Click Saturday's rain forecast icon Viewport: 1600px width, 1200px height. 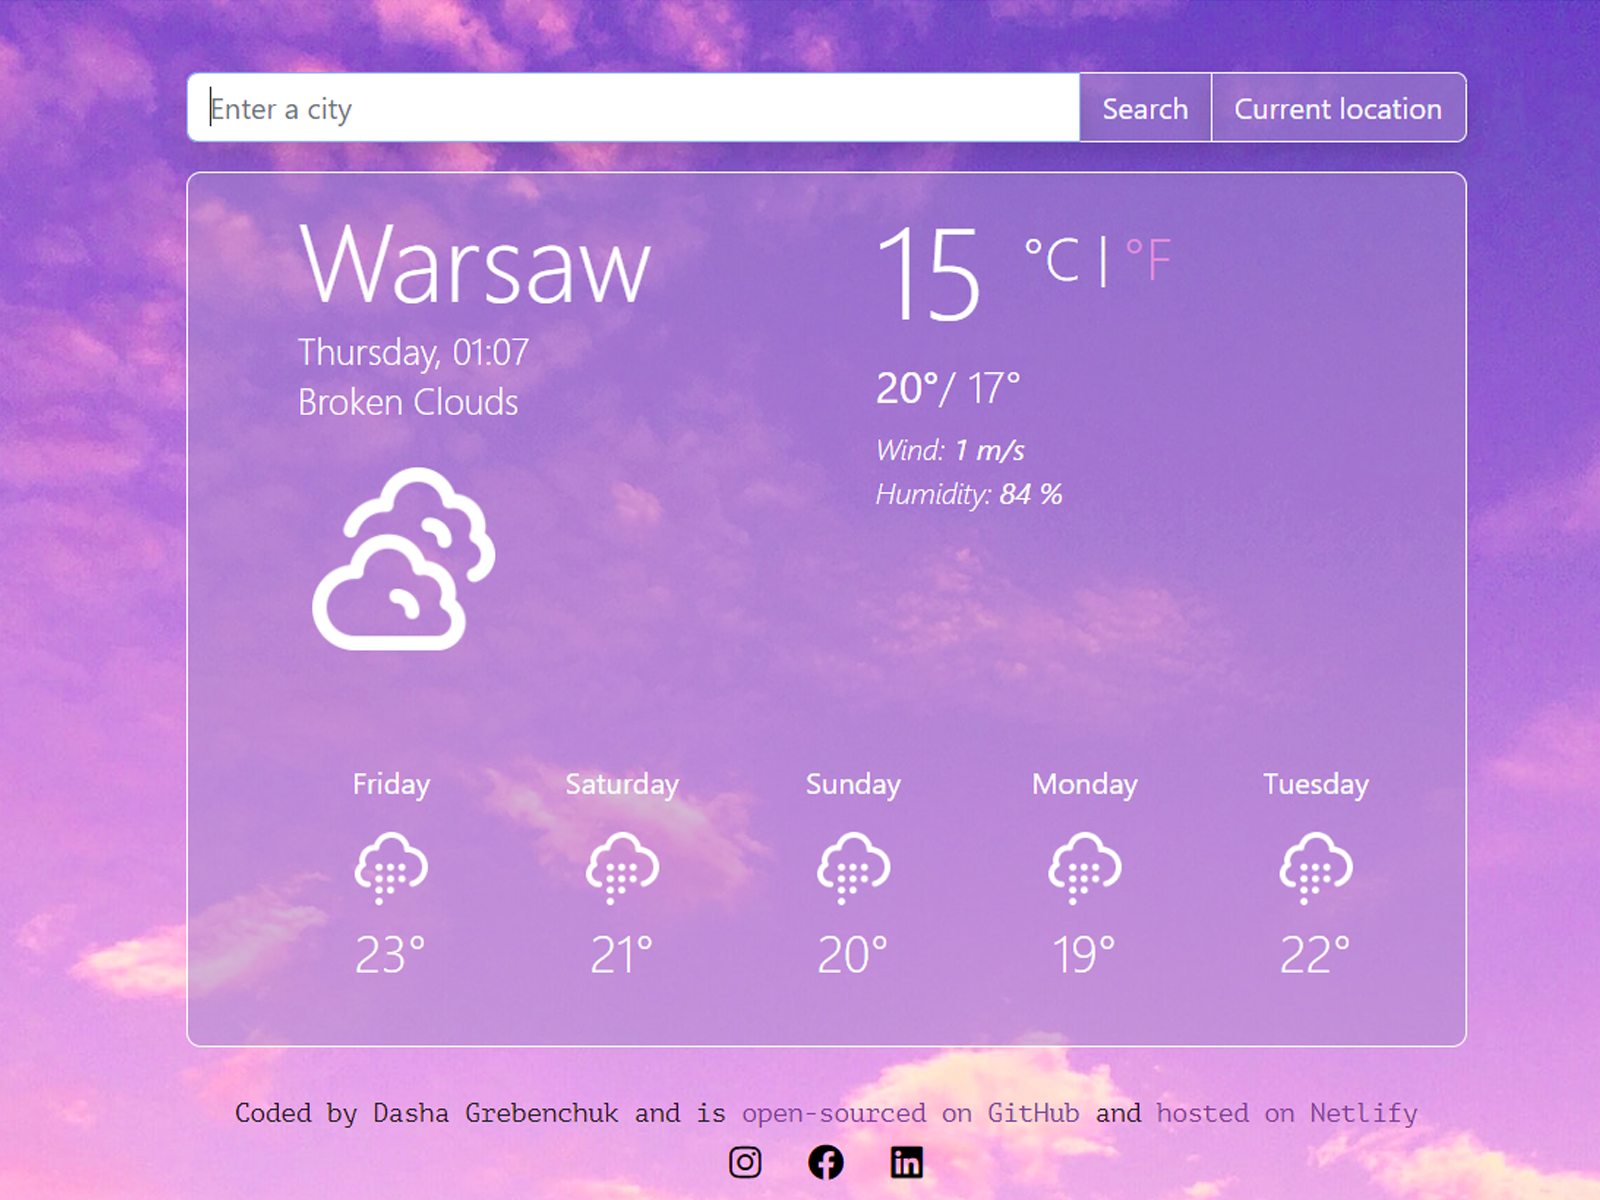tap(622, 868)
